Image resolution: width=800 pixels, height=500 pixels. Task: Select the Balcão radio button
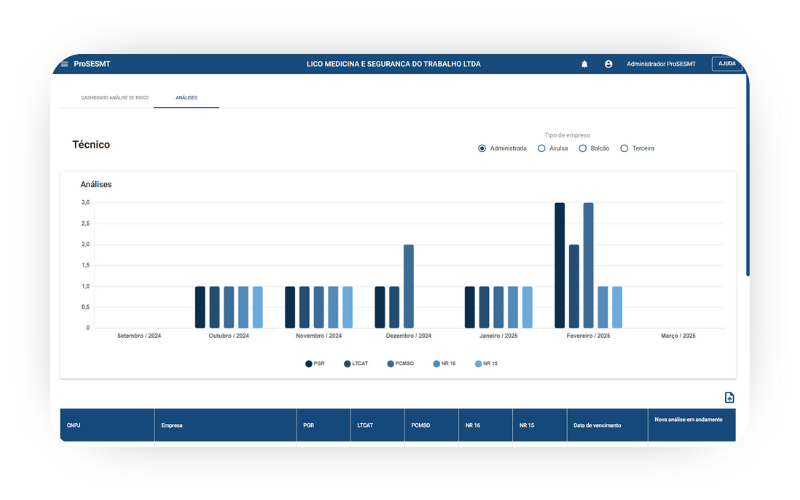click(583, 148)
